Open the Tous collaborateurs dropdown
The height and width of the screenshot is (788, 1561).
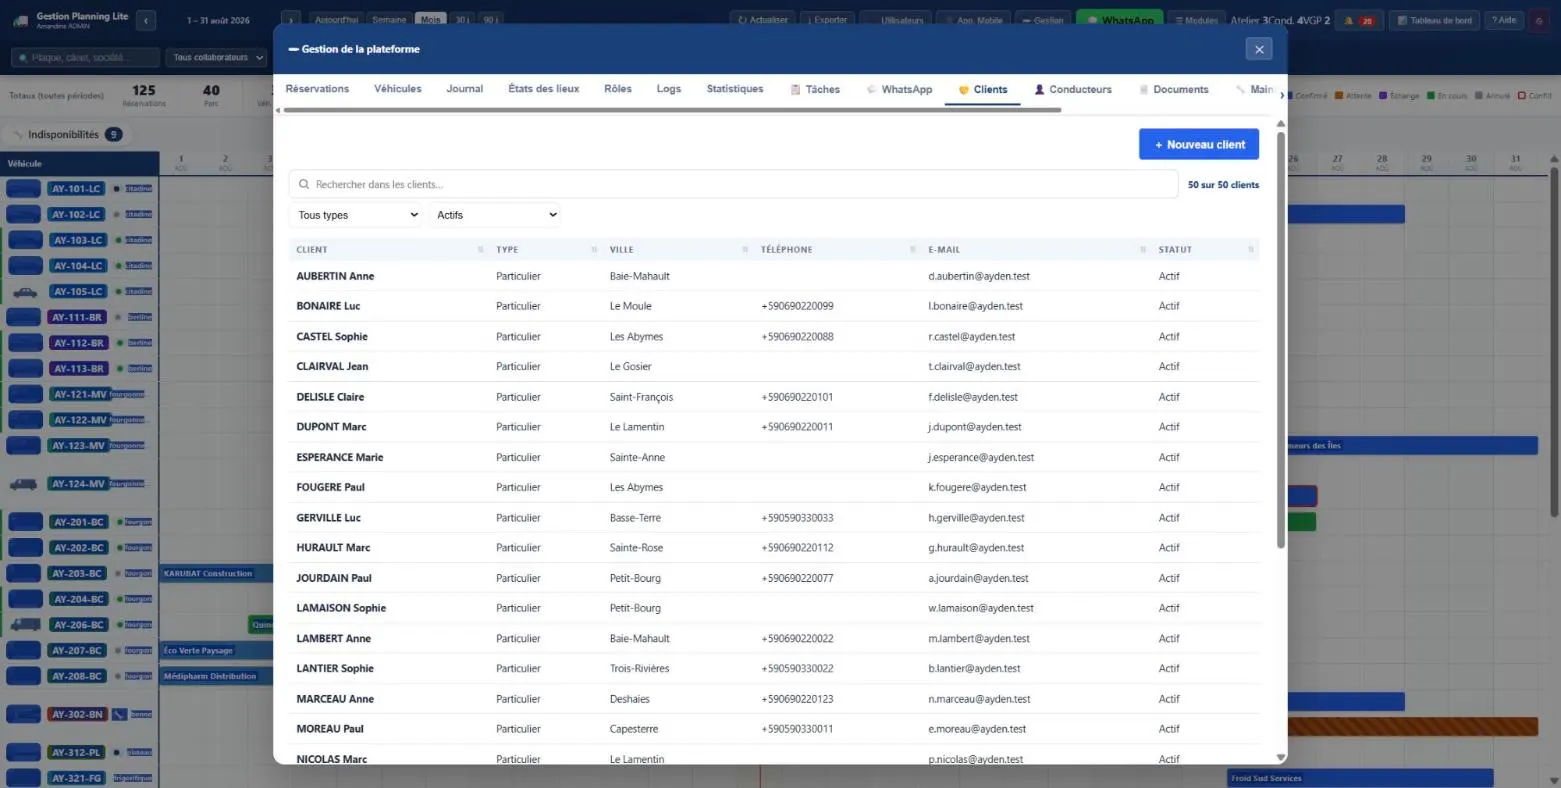click(217, 58)
